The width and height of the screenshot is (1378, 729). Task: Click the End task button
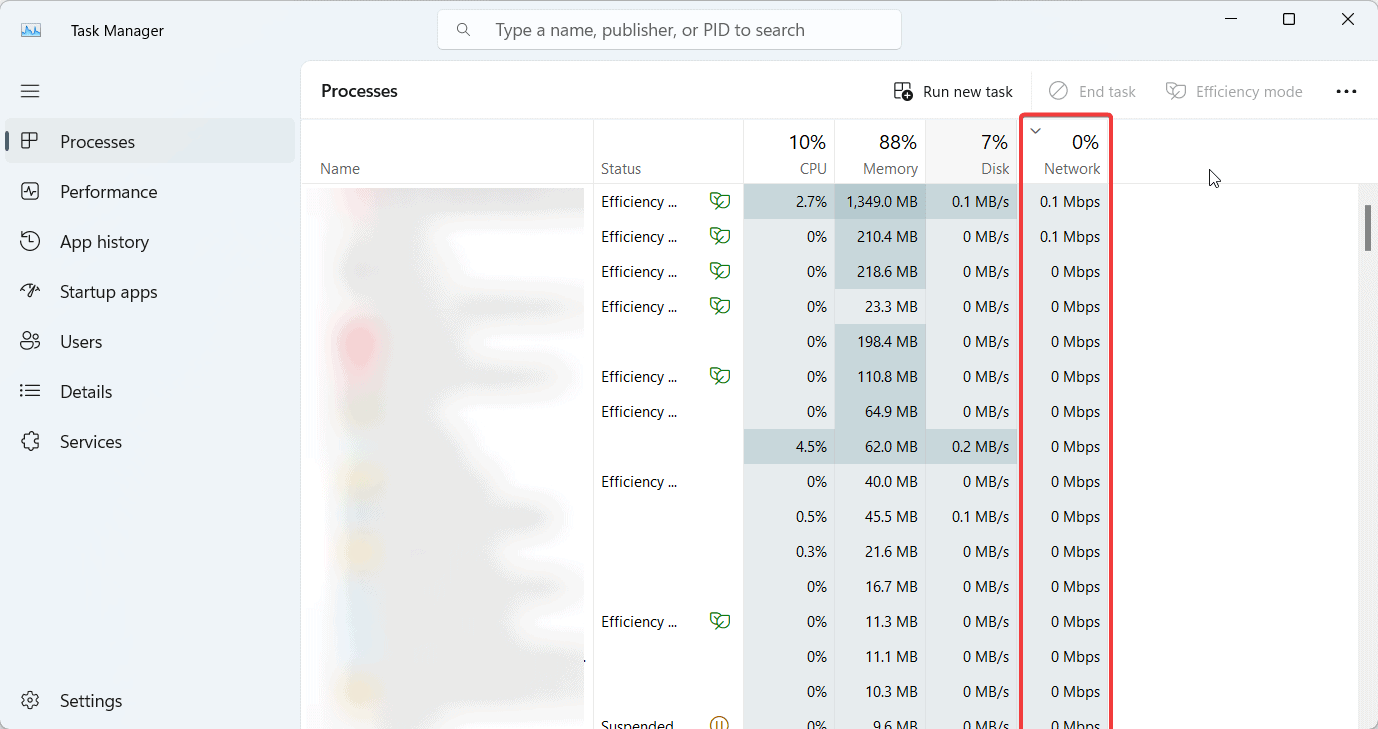(1092, 91)
